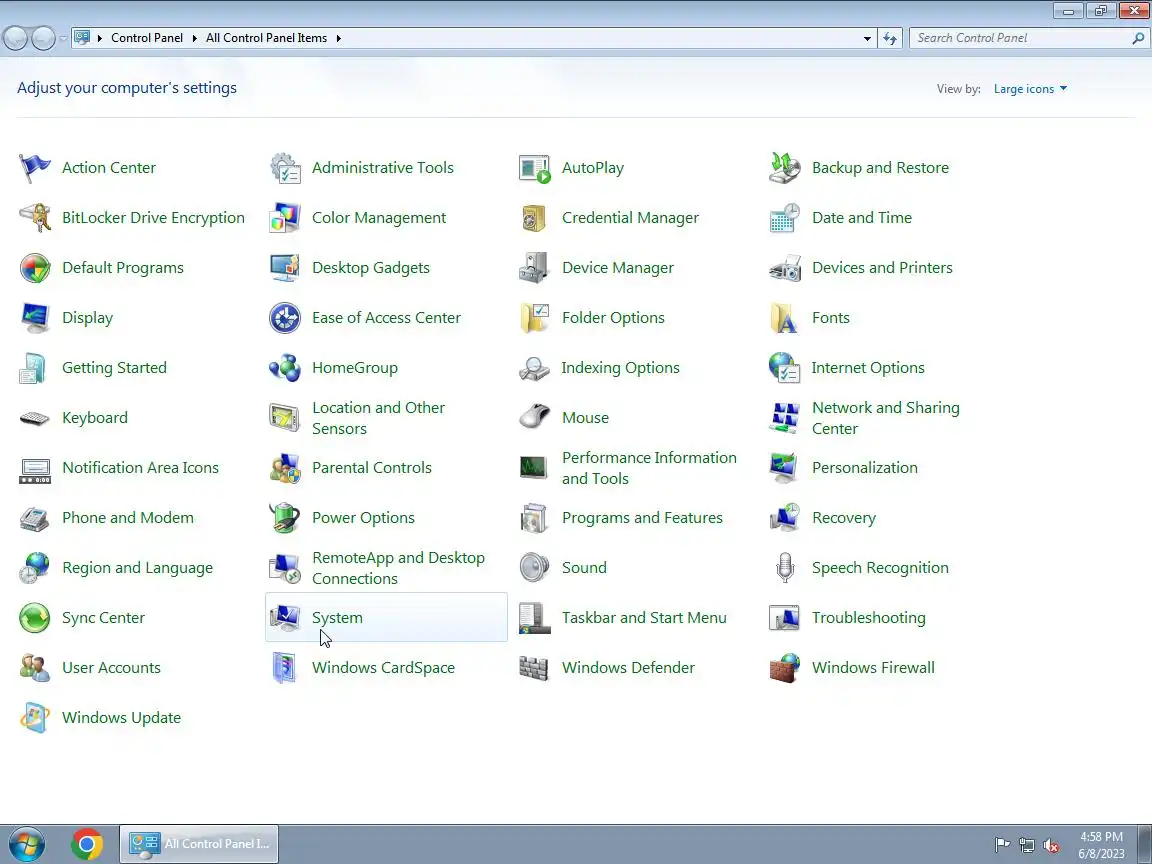
Task: Click the Default Programs icon
Action: click(35, 268)
